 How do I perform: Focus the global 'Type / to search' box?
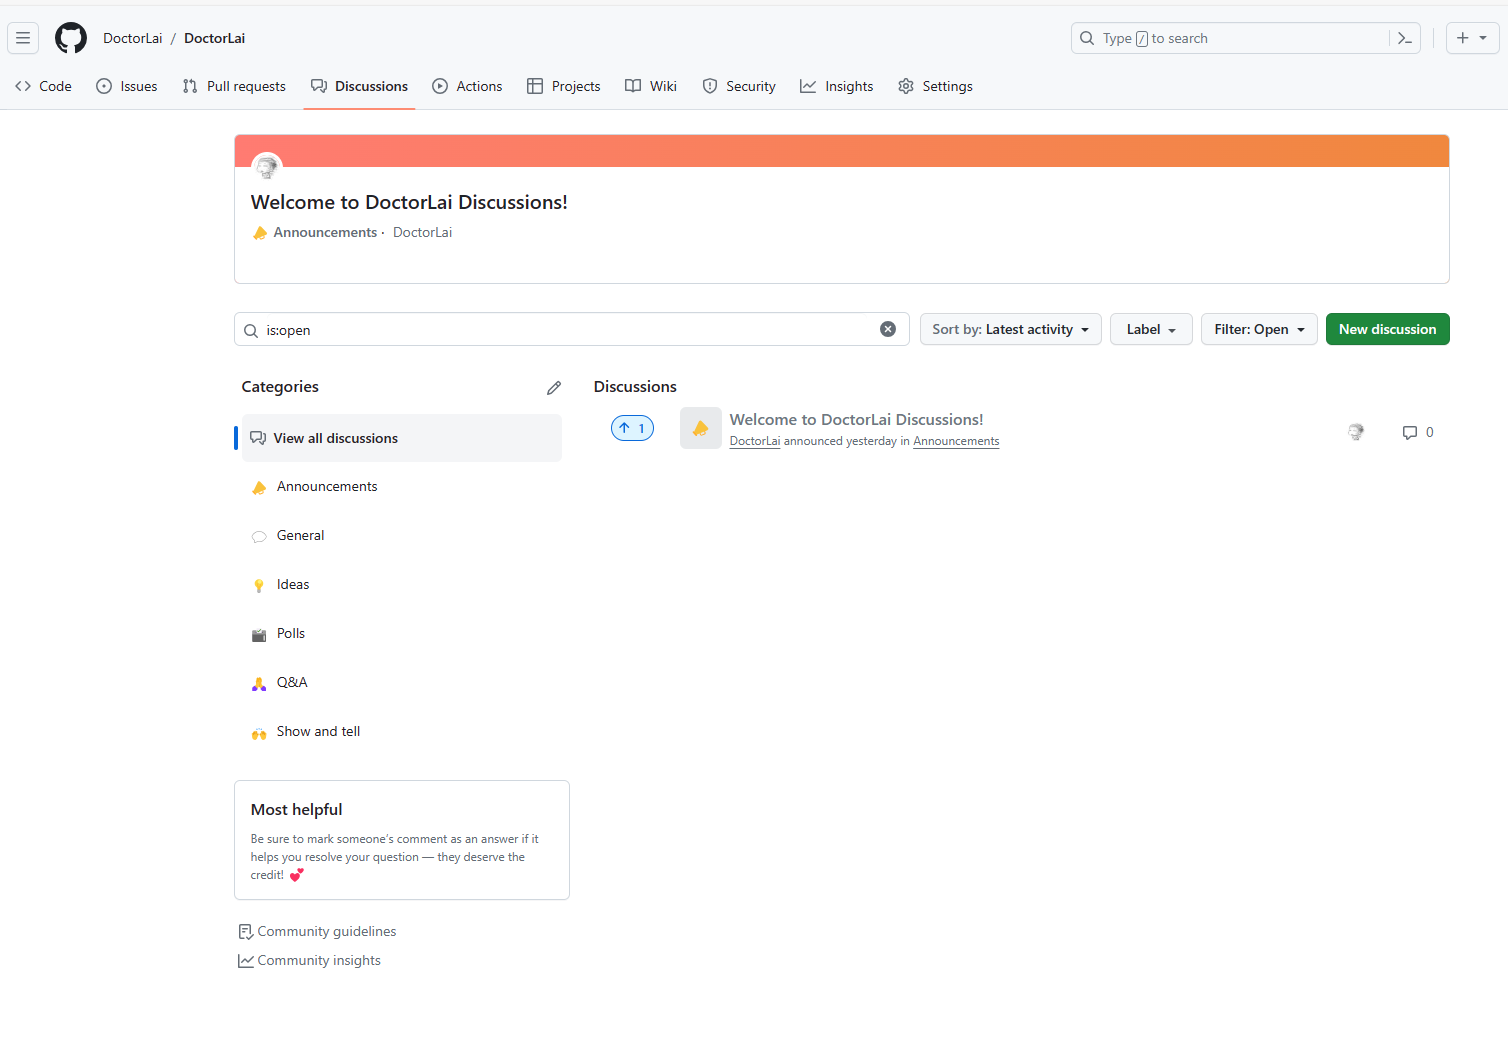[1246, 38]
